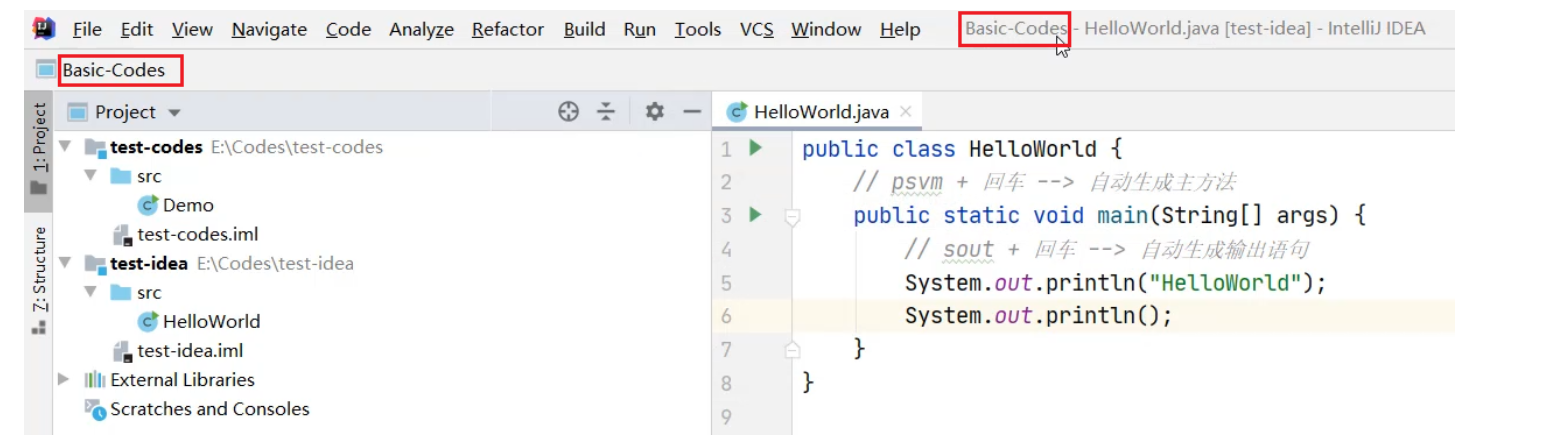Click the sout comment on line 4

pos(1106,249)
